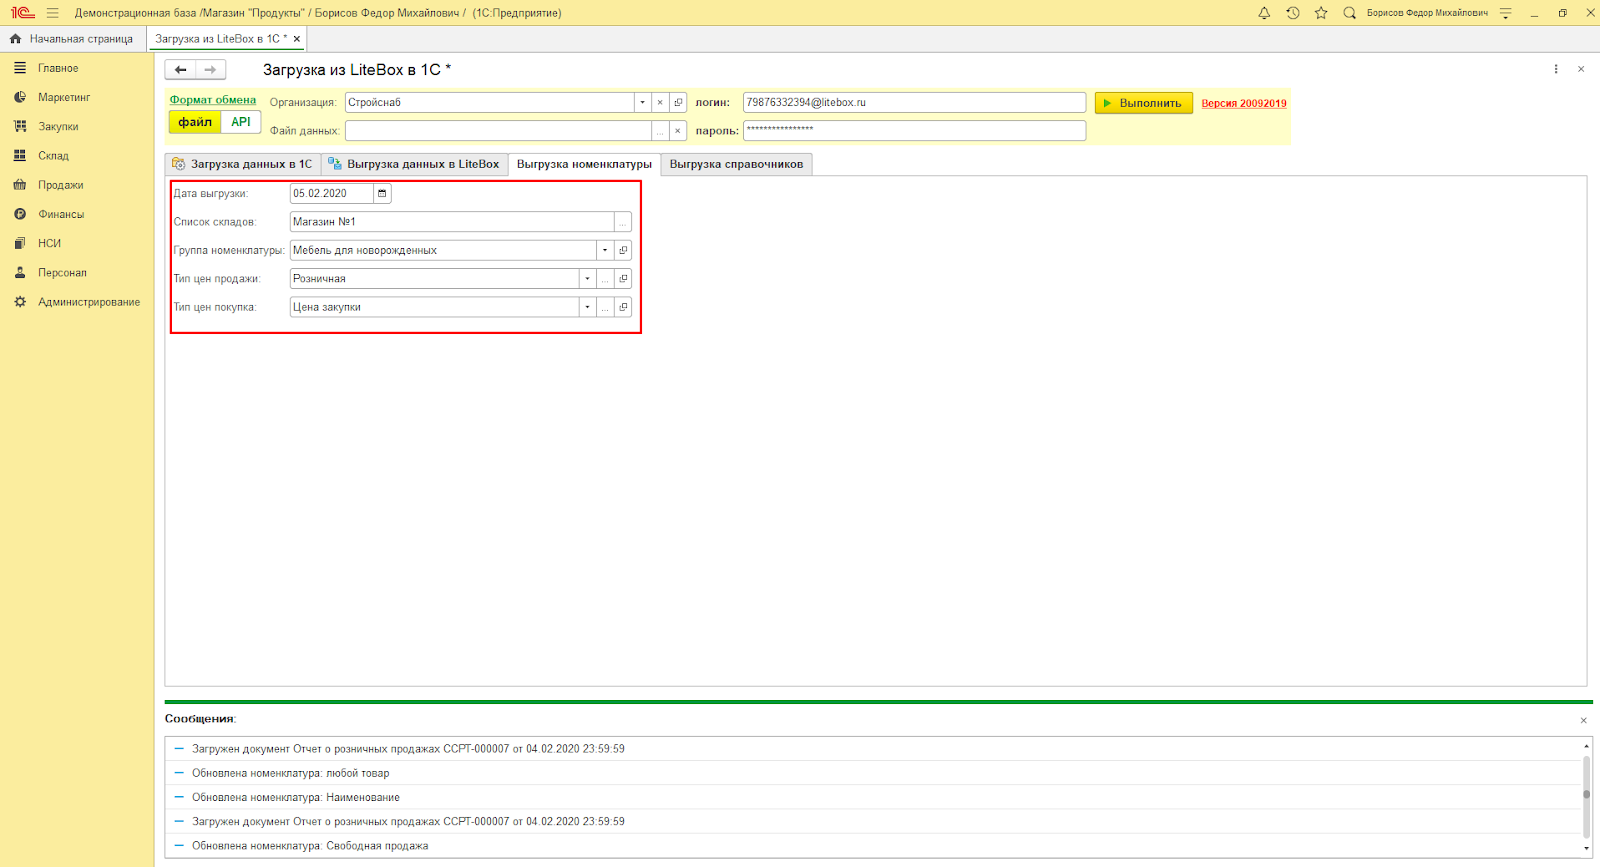Screen dimensions: 1600x867
Task: Open the Версия 20092019 link
Action: 1244,103
